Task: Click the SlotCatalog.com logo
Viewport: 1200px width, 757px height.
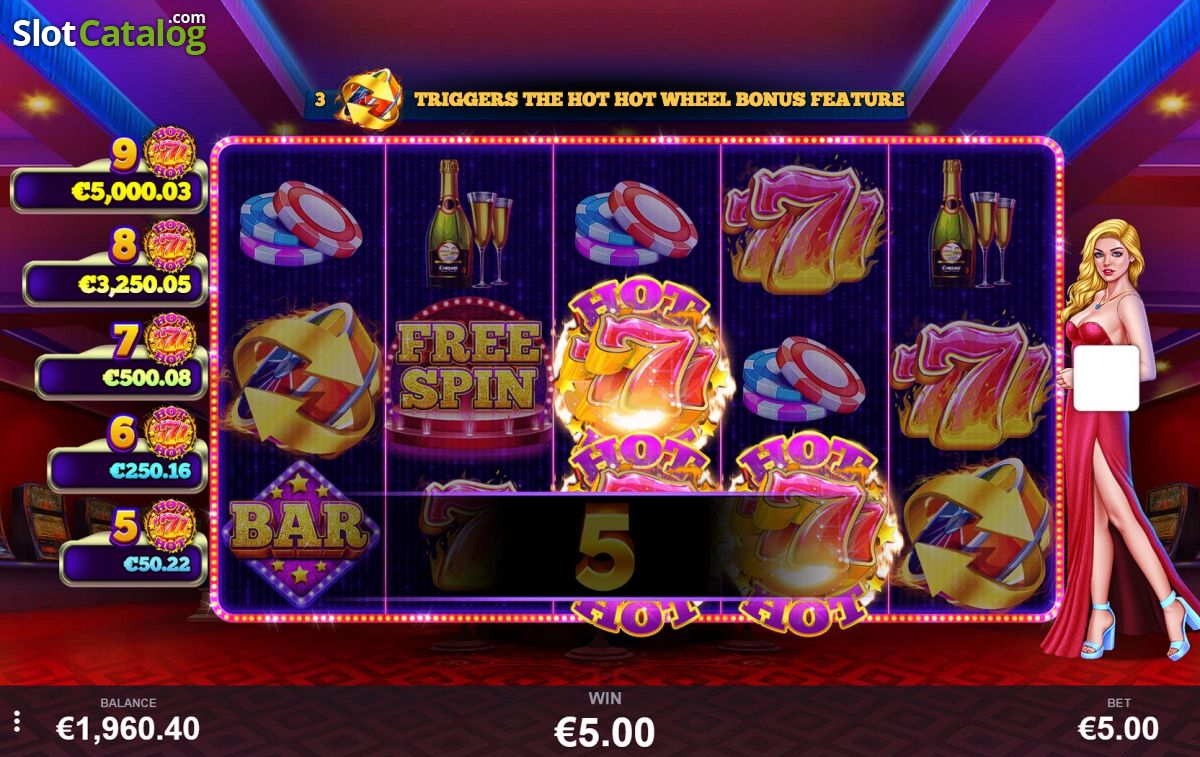Action: [109, 33]
